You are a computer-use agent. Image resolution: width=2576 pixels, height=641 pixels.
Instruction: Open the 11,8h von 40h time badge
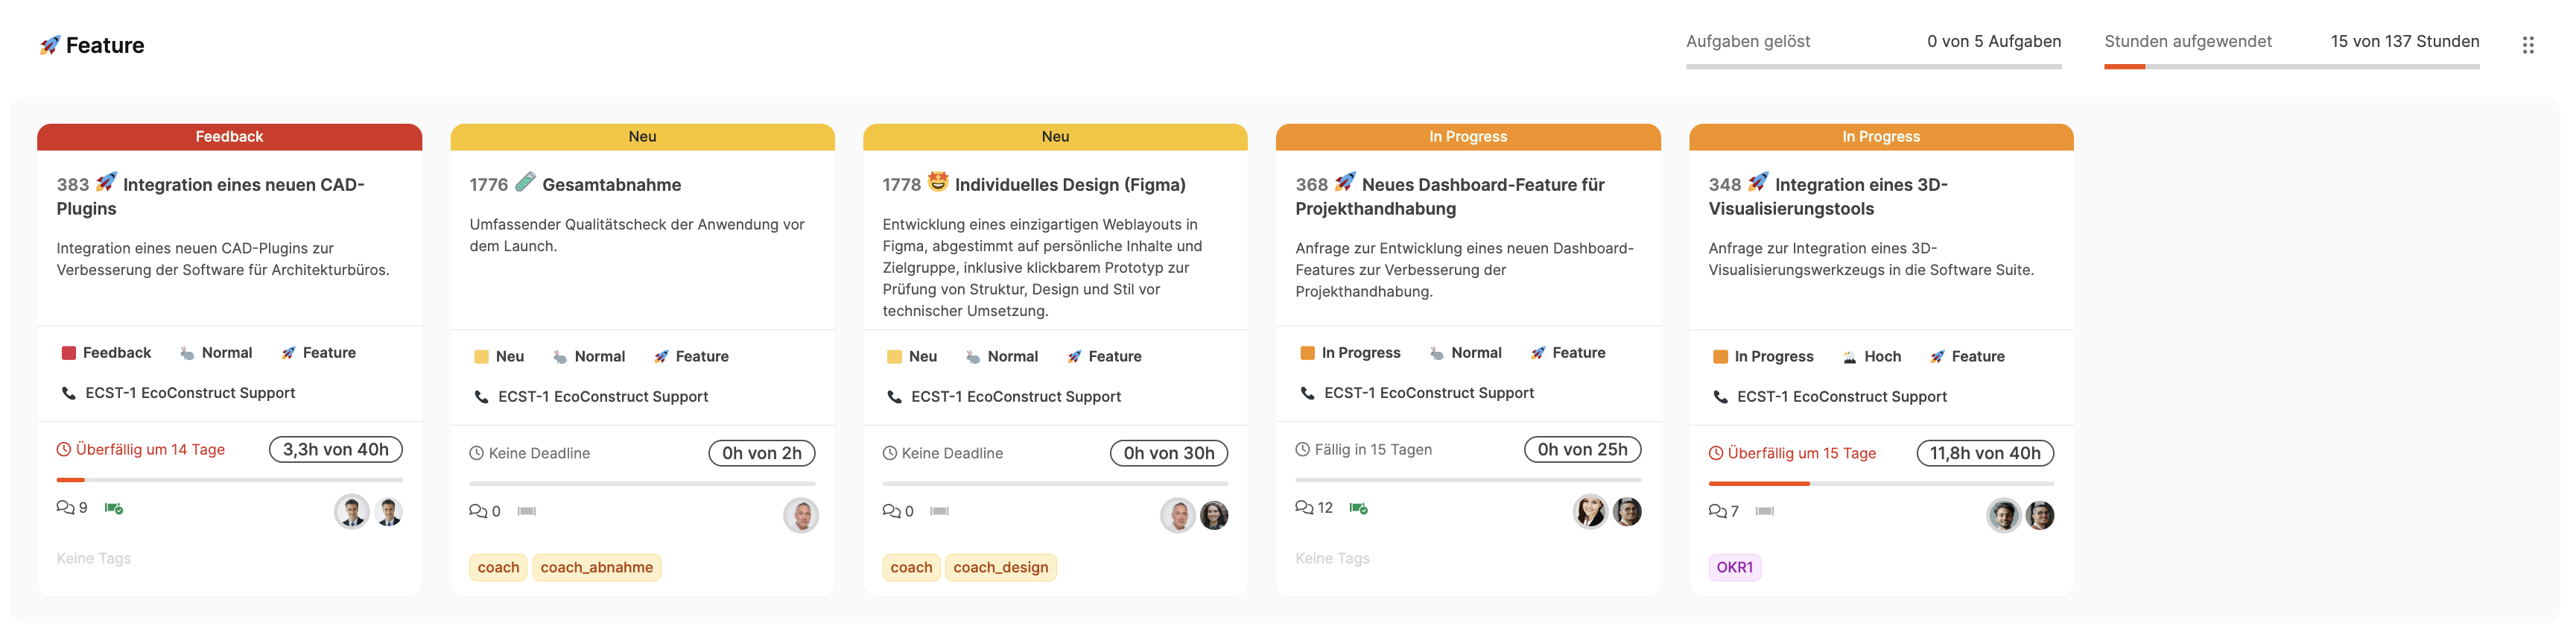pos(1984,453)
